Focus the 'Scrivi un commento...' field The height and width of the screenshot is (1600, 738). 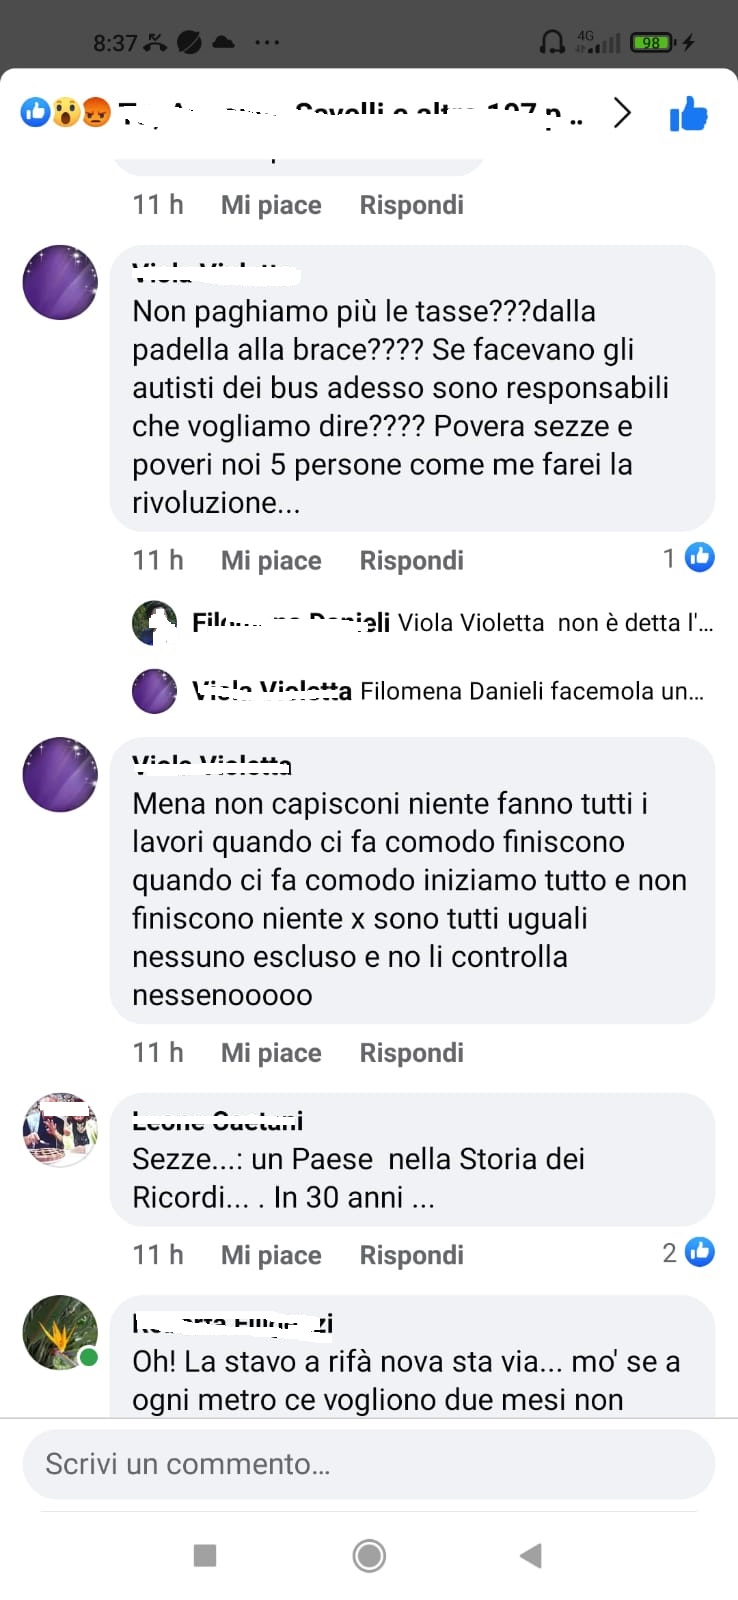(369, 1464)
